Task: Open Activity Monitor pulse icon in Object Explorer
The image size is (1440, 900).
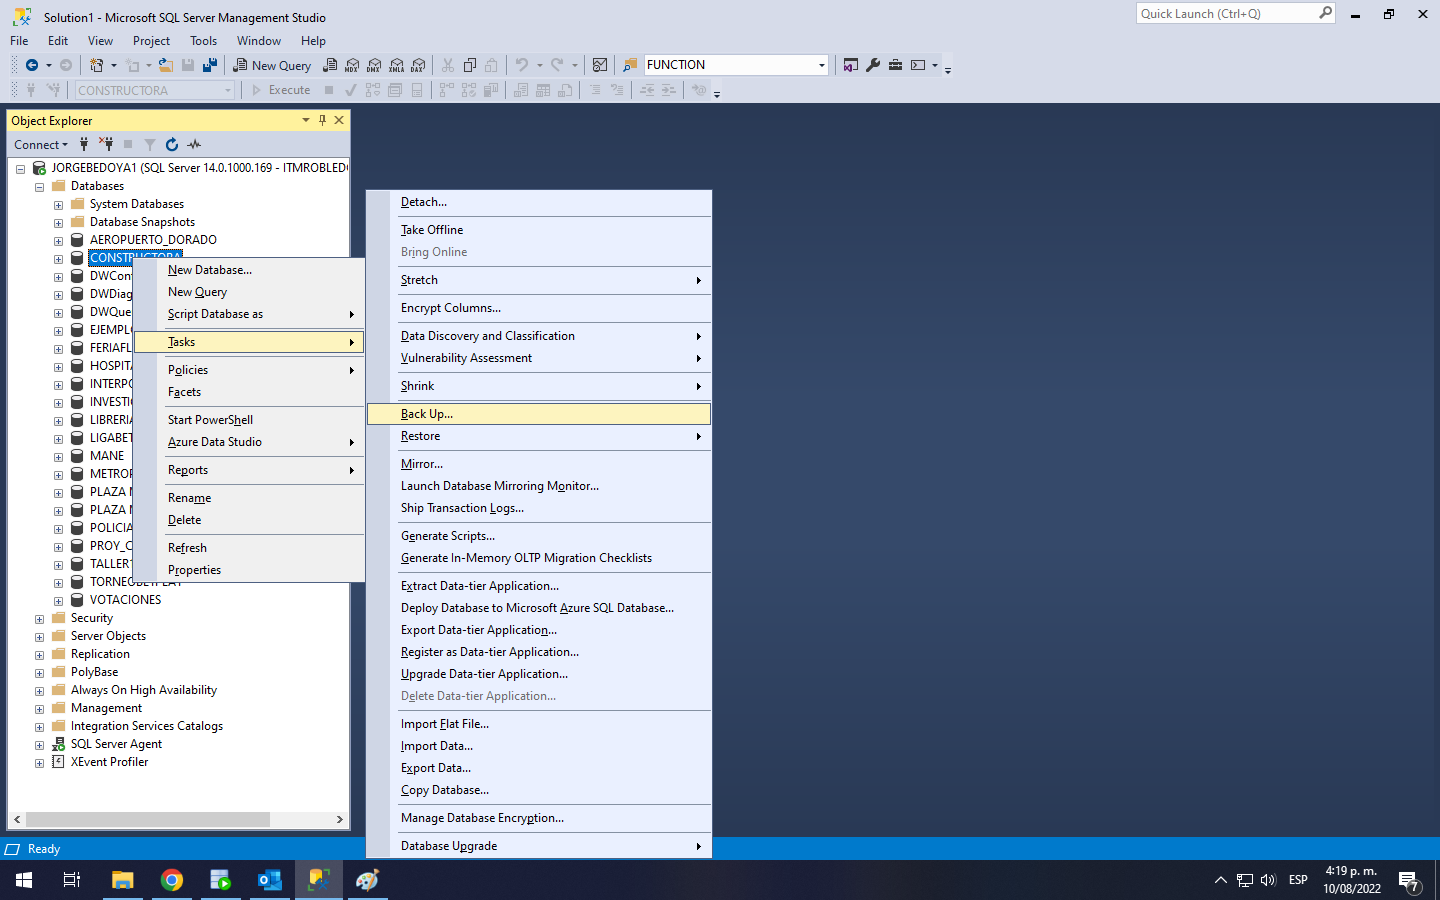Action: (194, 144)
